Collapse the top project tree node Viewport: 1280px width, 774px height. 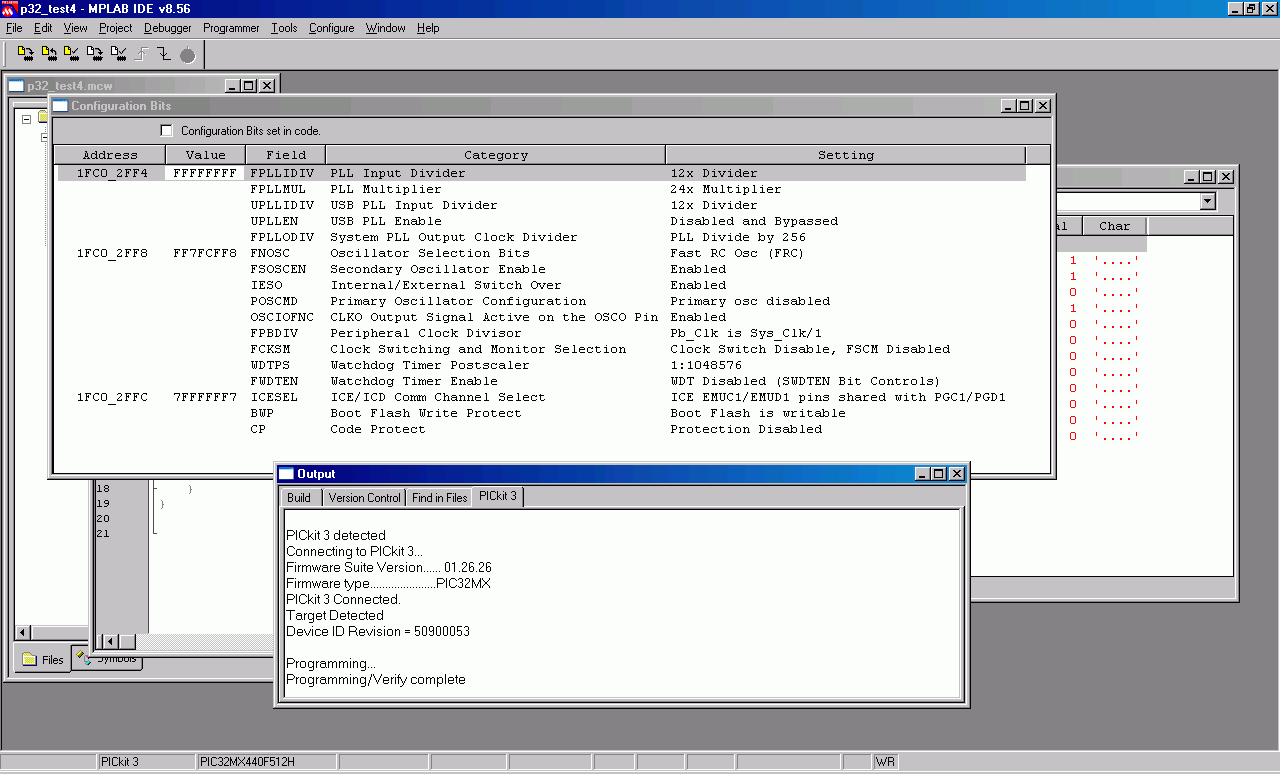[27, 117]
